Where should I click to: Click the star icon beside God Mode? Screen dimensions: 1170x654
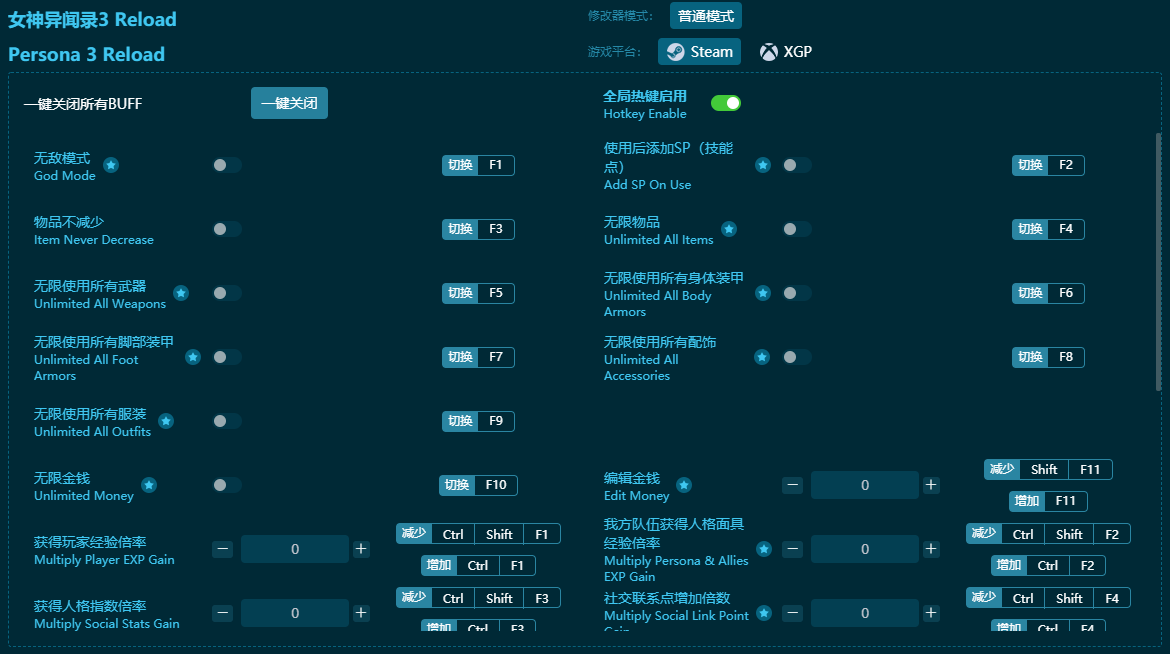pos(110,166)
